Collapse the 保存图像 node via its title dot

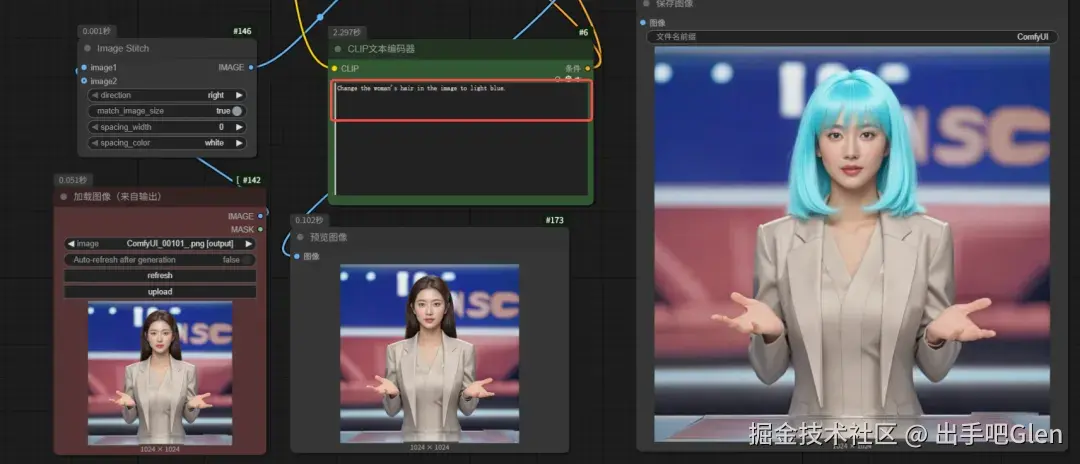tap(646, 3)
